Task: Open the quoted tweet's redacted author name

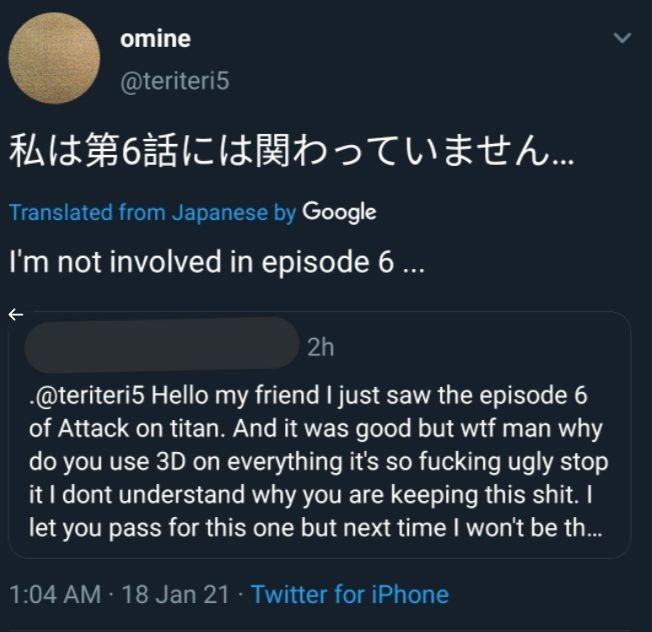Action: pos(158,345)
